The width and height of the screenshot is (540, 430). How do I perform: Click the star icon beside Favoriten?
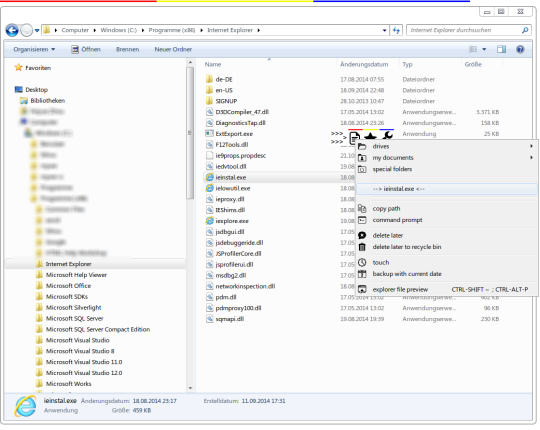[x=18, y=67]
